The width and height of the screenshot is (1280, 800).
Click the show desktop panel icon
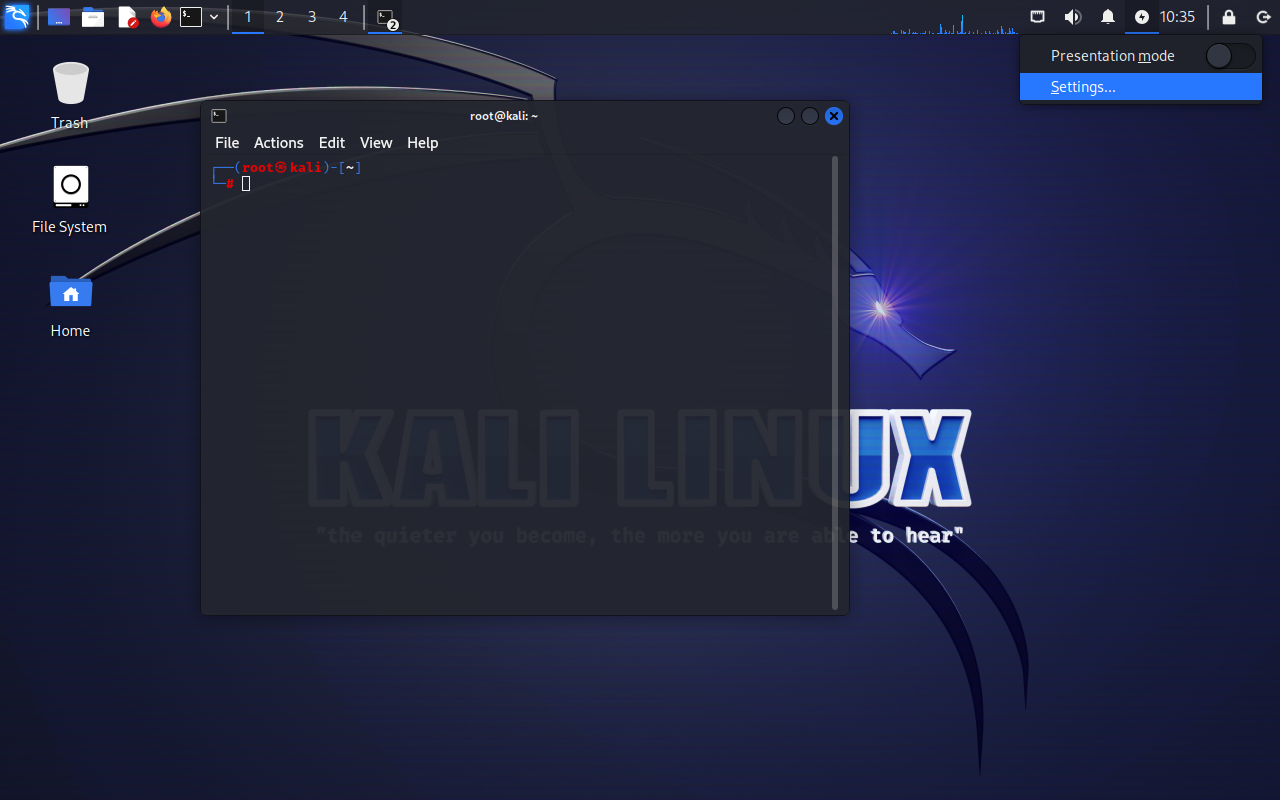(x=59, y=17)
